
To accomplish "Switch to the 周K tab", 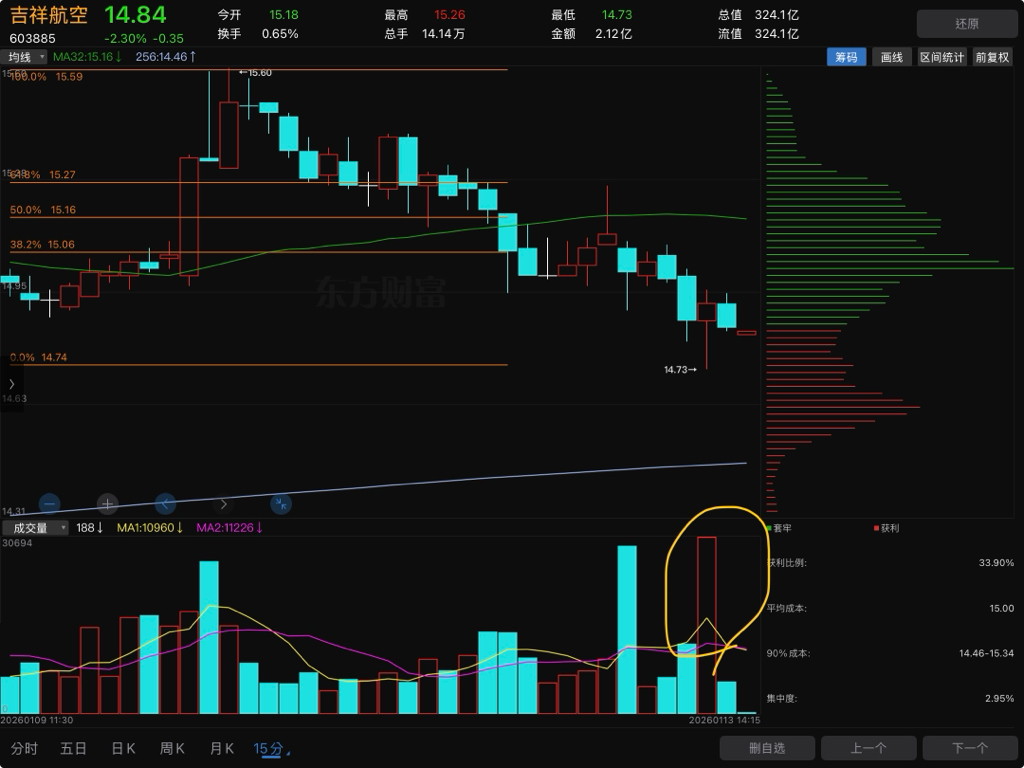I will [x=172, y=748].
